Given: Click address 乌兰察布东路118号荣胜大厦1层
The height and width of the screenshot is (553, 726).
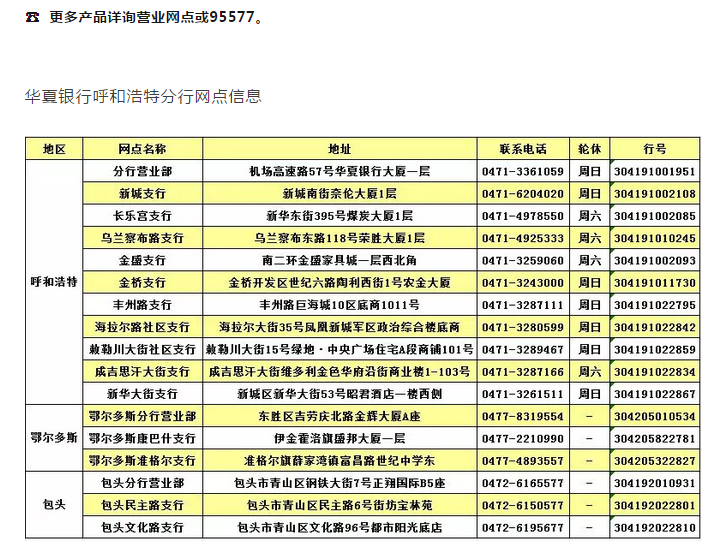Looking at the screenshot, I should [x=340, y=238].
